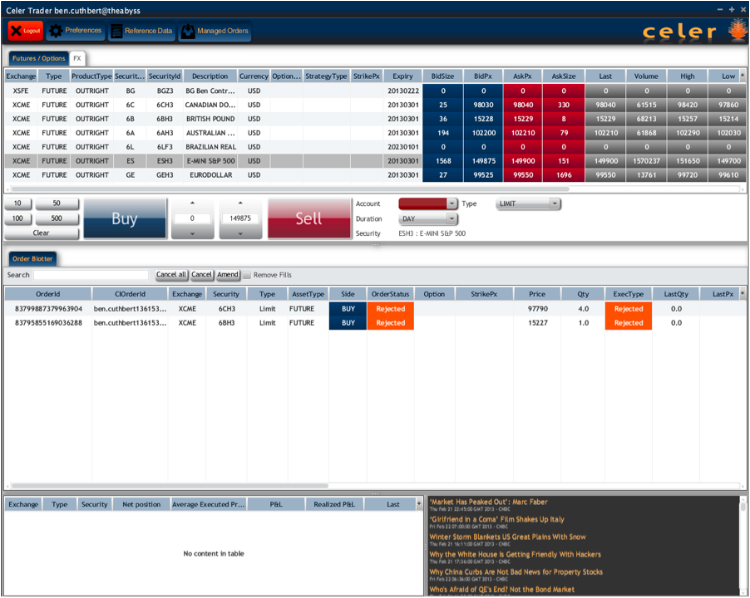
Task: Open market table column menu plus icon
Action: tap(742, 76)
